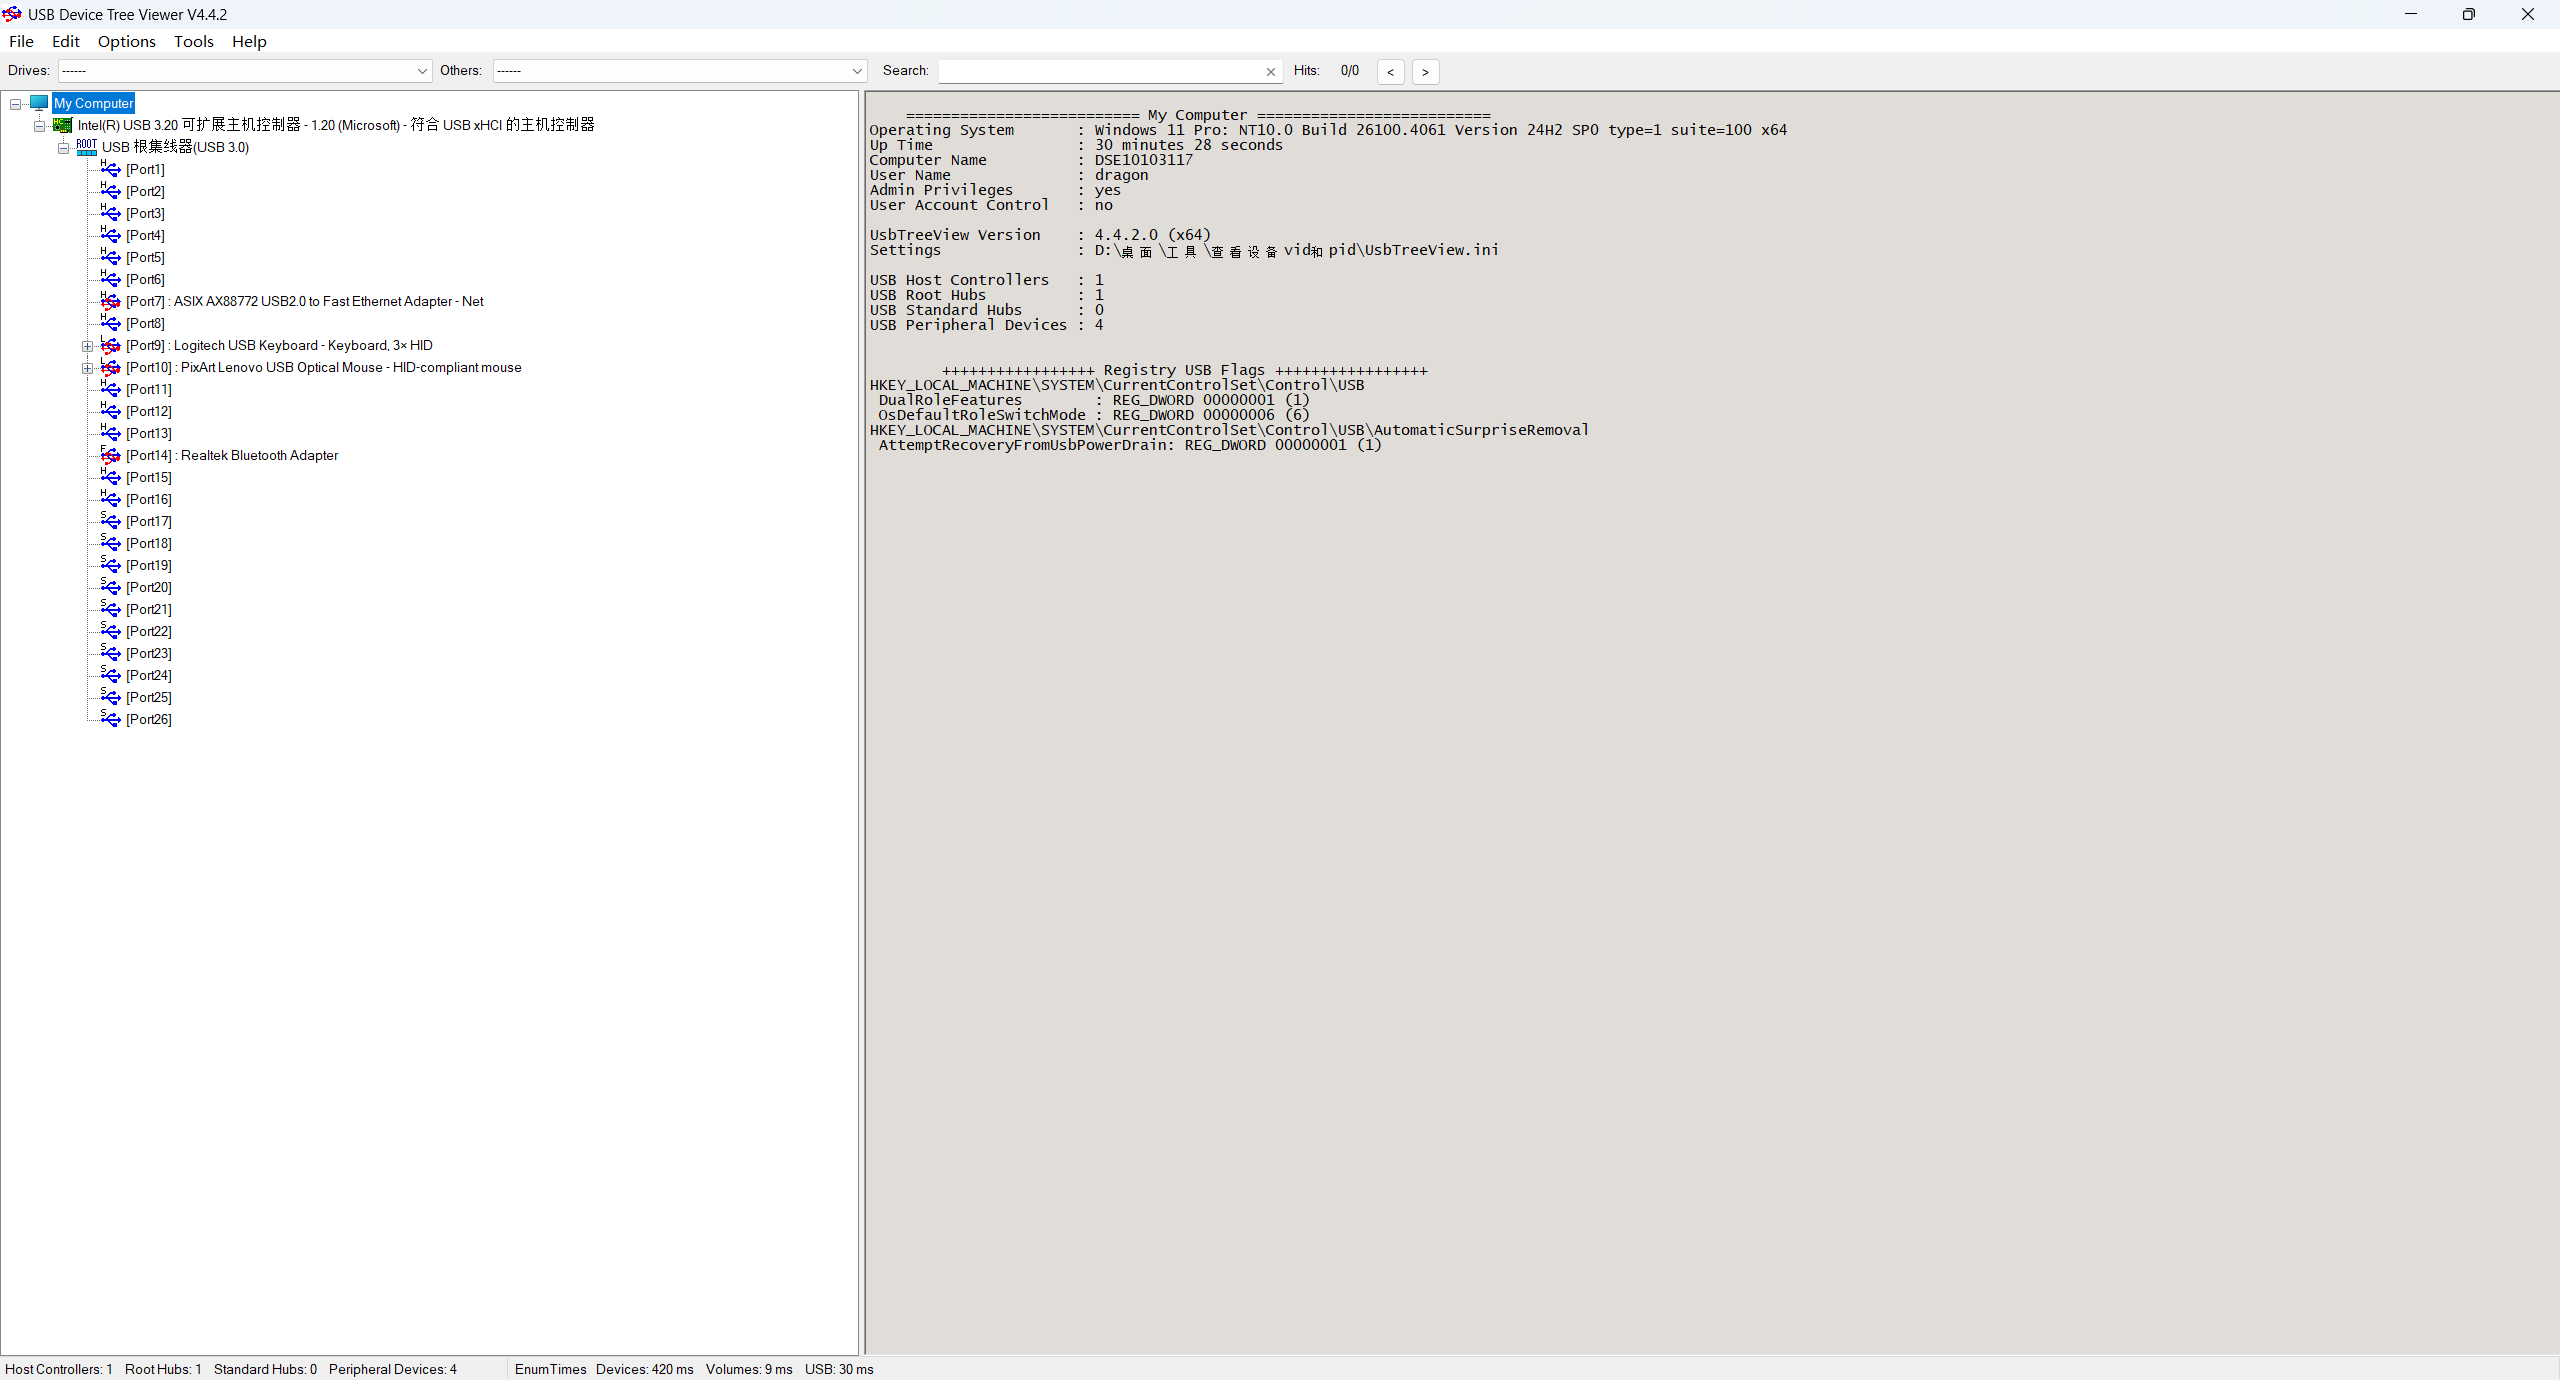This screenshot has width=2560, height=1380.
Task: Clear the search field with X
Action: [x=1270, y=72]
